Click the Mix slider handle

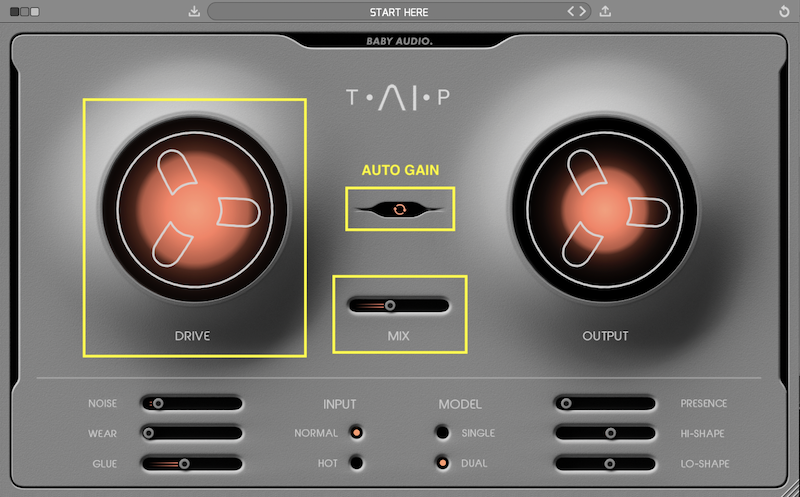pyautogui.click(x=390, y=306)
